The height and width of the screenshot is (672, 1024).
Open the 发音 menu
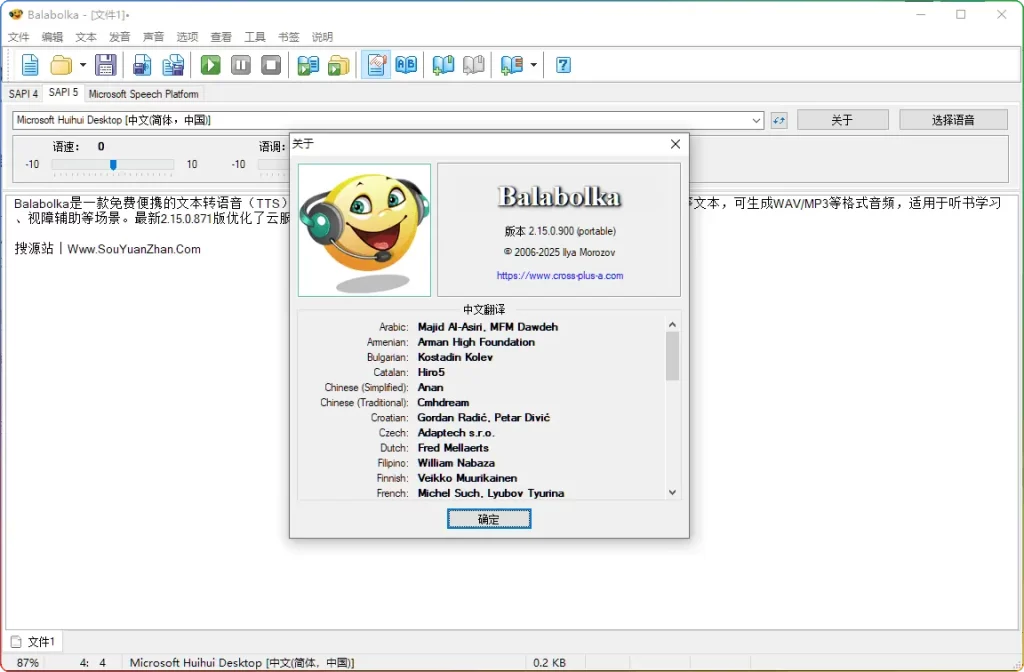click(120, 37)
